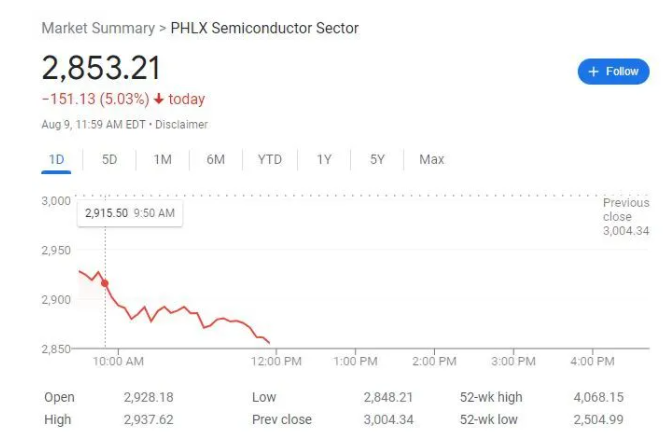
Task: Switch to the 5D tab
Action: coord(109,160)
